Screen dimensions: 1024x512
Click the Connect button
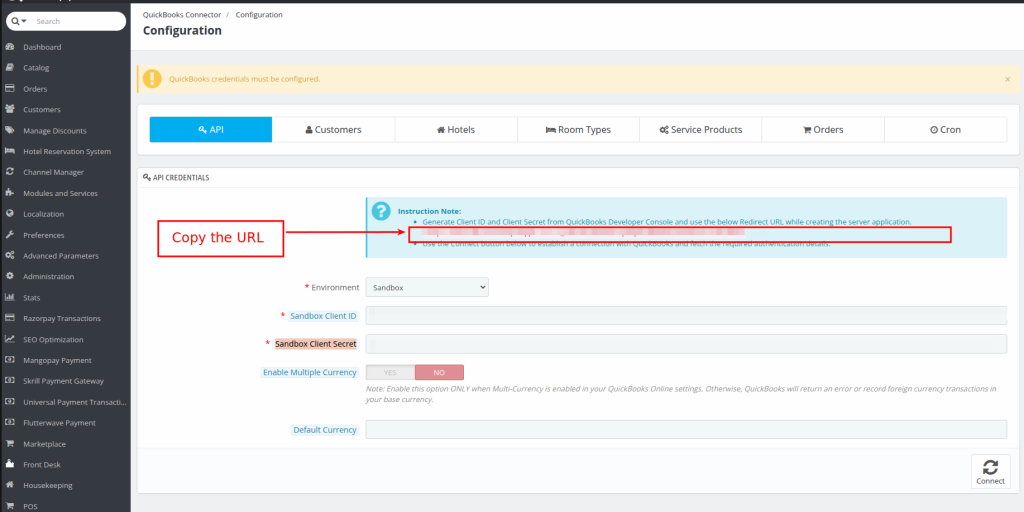click(991, 472)
